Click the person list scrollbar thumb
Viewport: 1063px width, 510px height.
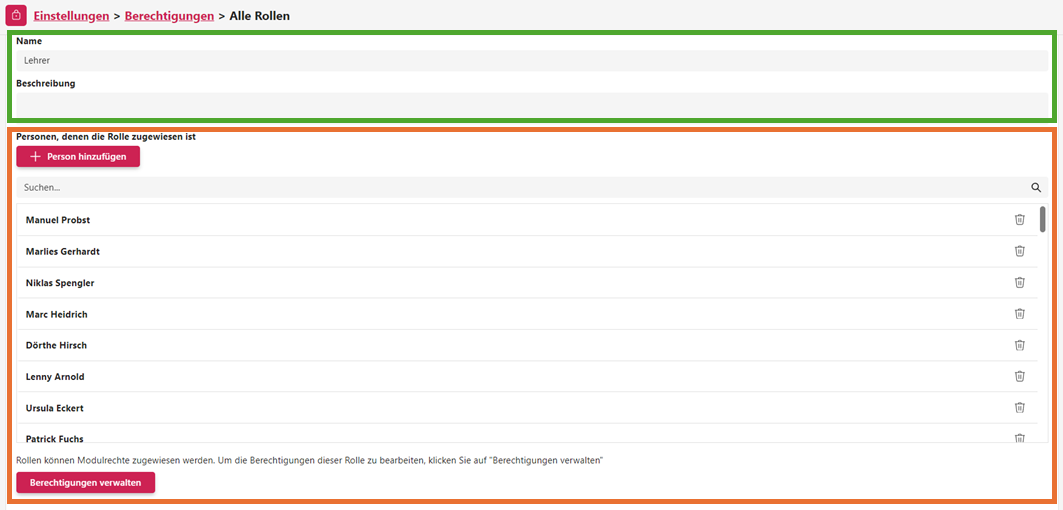(x=1043, y=219)
